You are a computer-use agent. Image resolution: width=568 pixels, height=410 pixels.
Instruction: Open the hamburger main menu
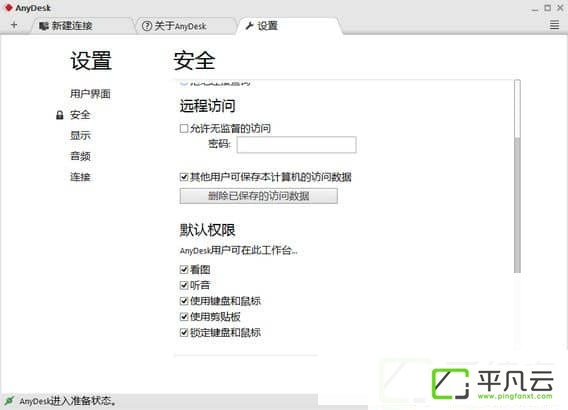coord(554,25)
